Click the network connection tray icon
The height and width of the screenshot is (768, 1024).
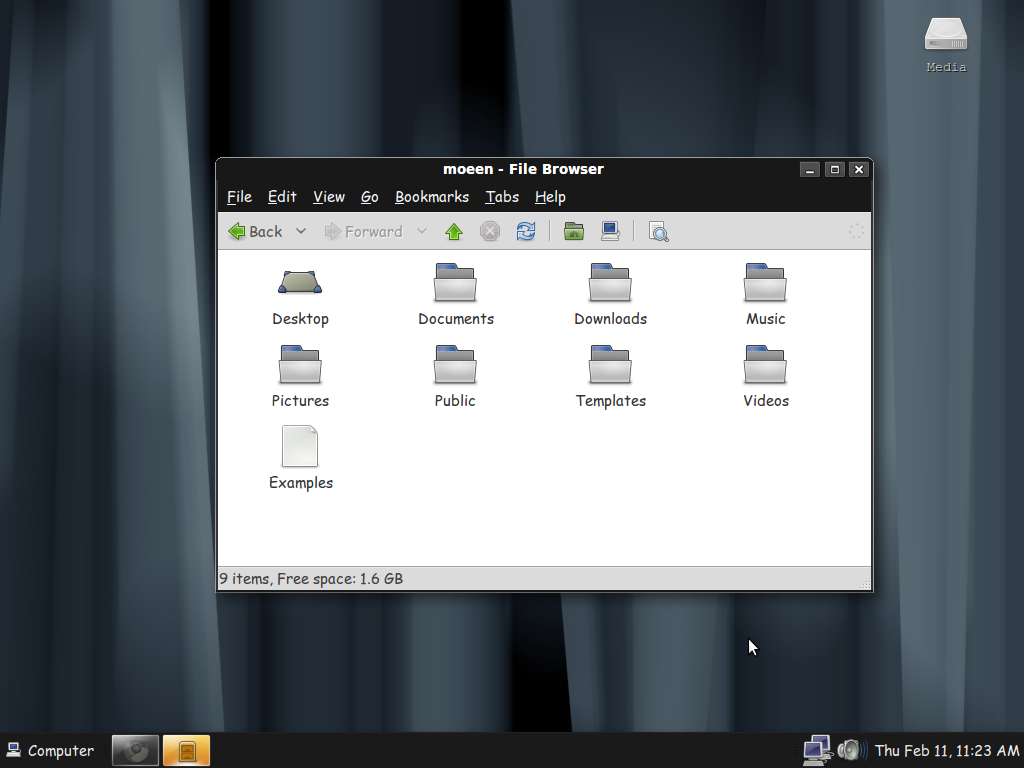[817, 750]
